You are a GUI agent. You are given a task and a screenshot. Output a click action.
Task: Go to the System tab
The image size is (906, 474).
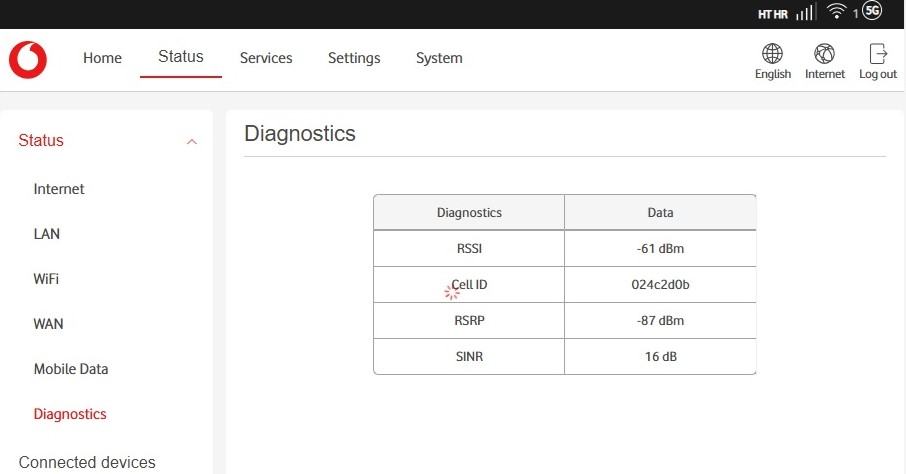[439, 58]
